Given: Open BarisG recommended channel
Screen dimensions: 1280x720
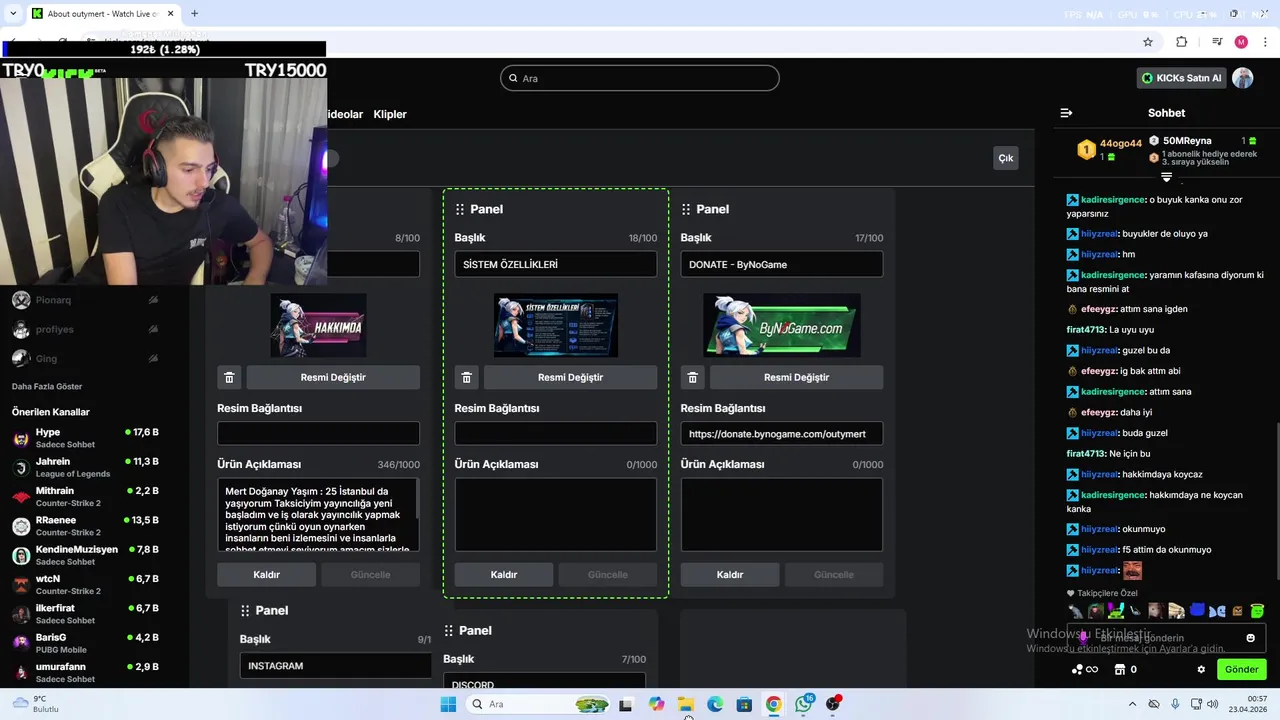Looking at the screenshot, I should tap(94, 643).
